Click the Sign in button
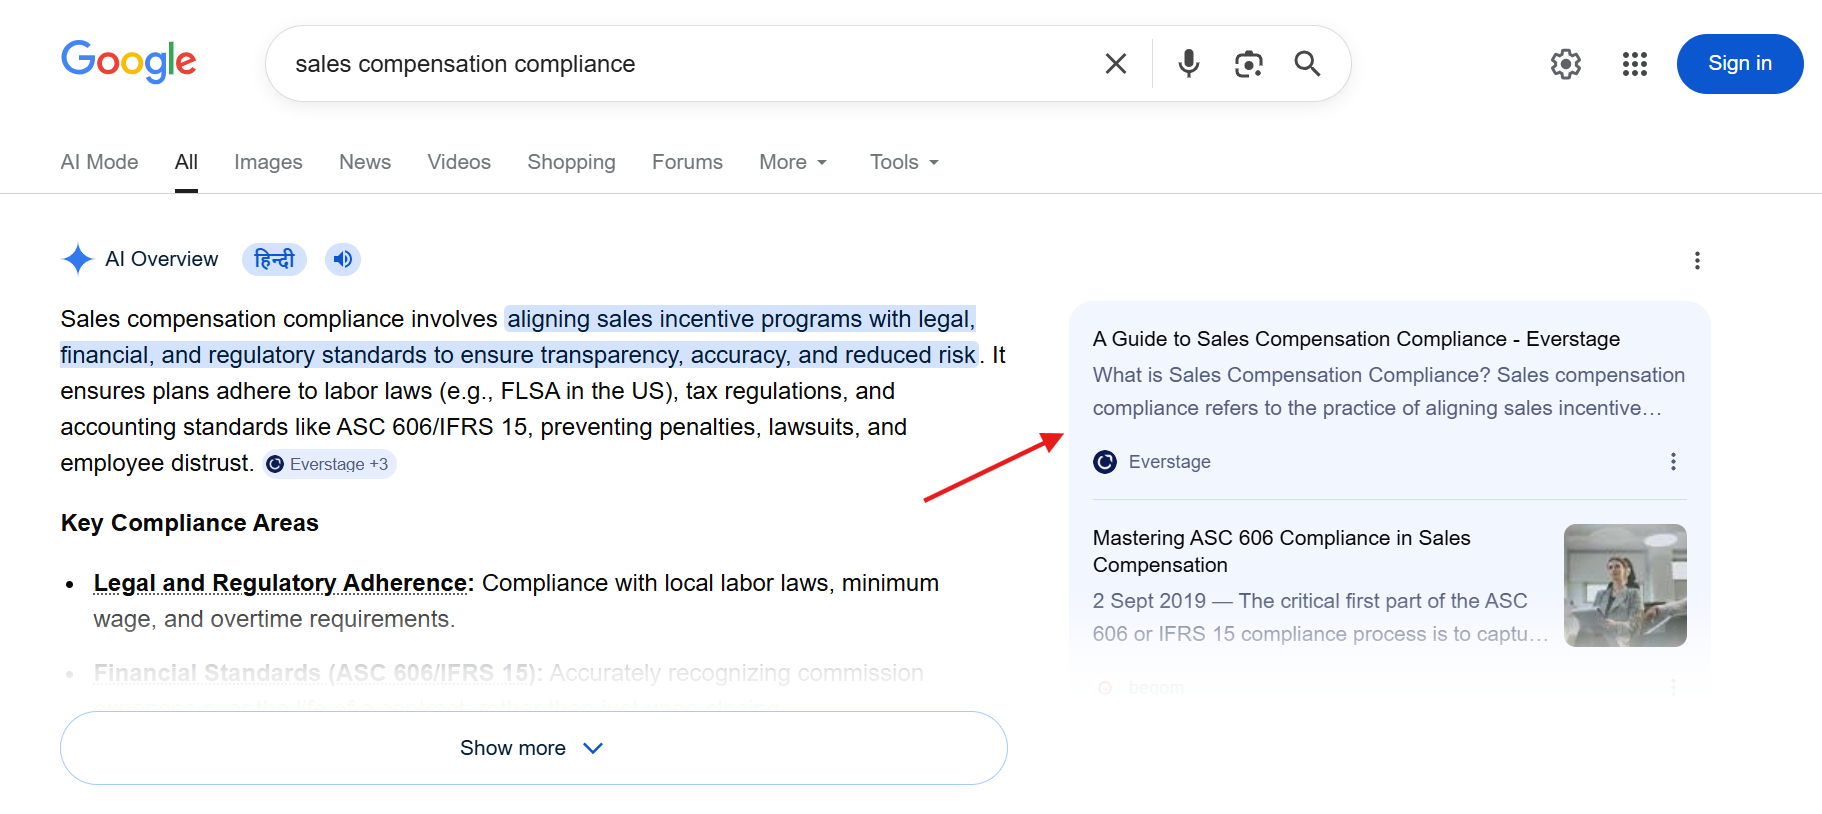1822x814 pixels. 1739,64
